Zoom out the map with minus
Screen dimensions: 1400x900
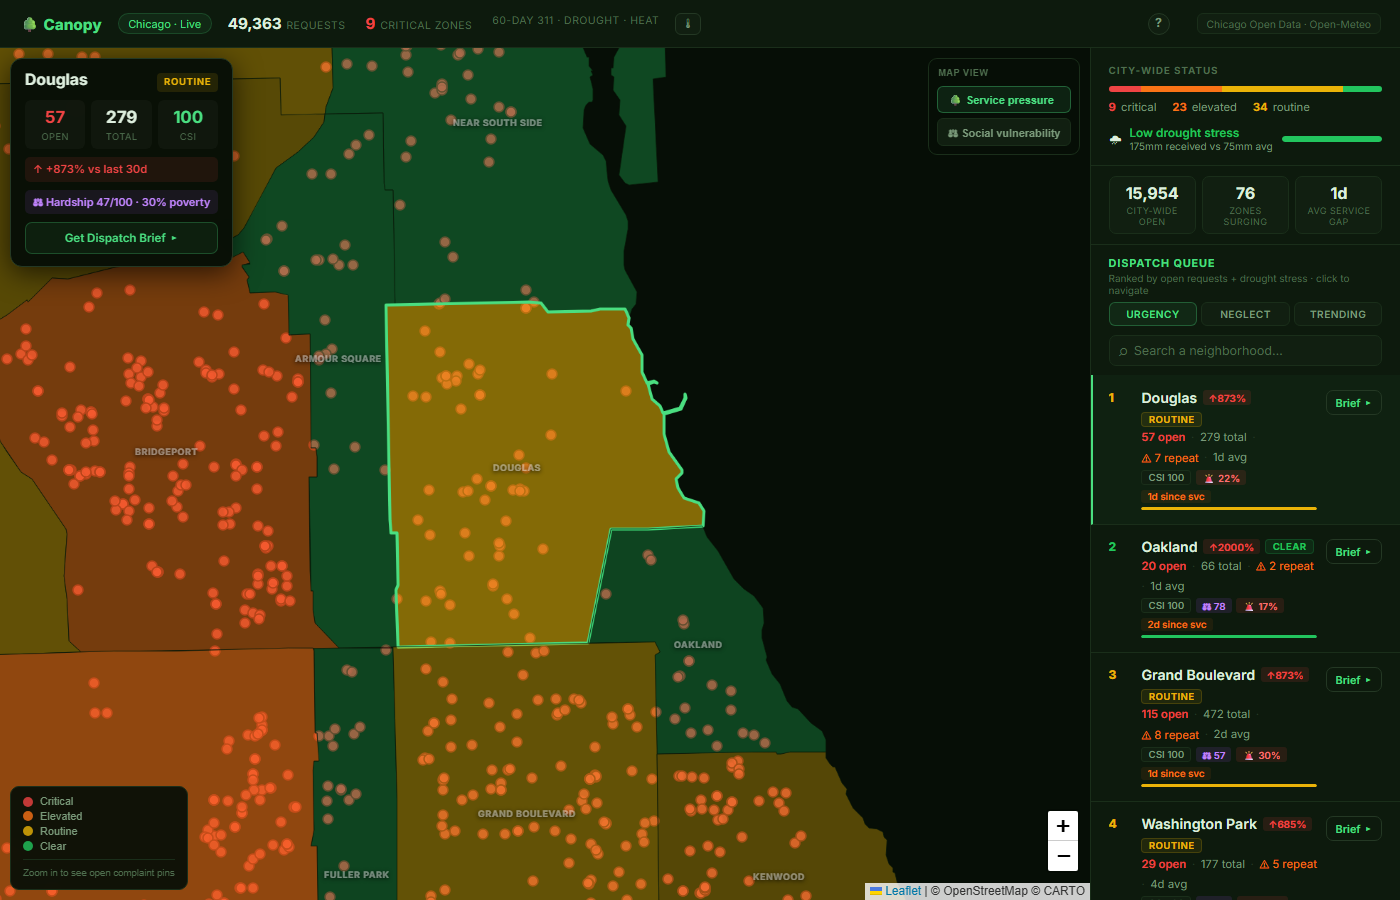pyautogui.click(x=1063, y=856)
